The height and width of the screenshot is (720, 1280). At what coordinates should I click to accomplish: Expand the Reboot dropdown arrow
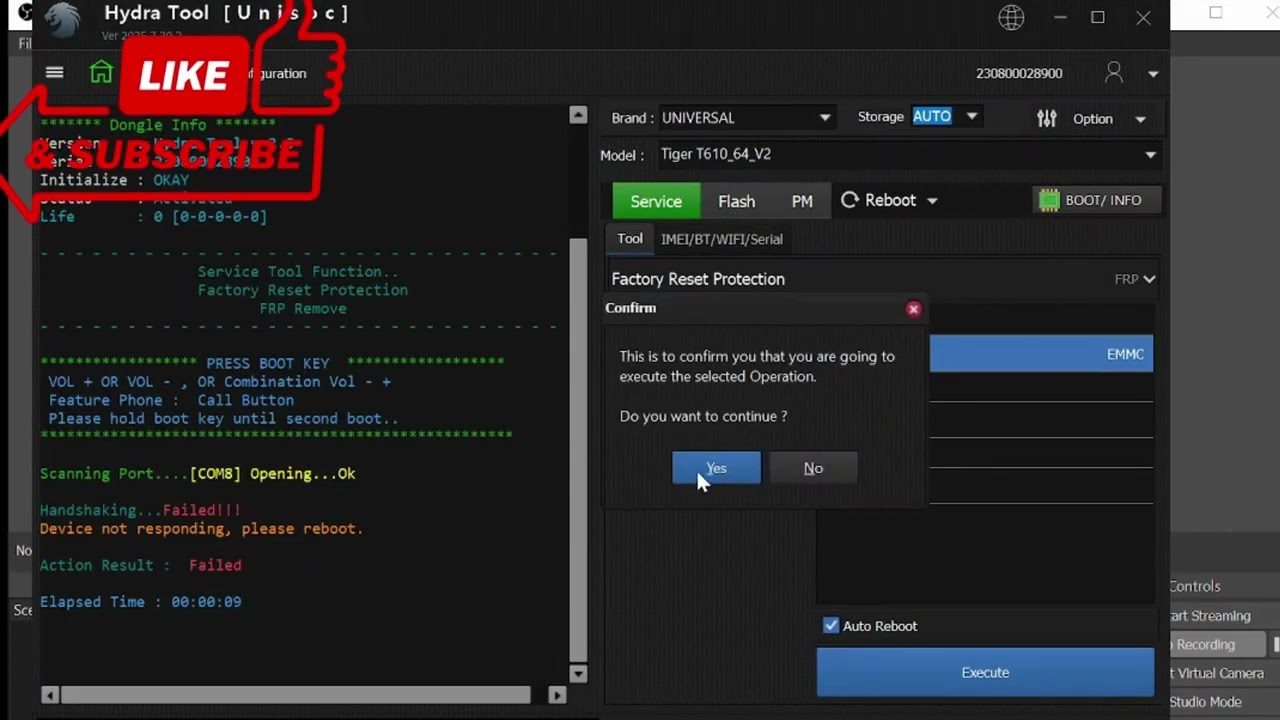point(932,201)
